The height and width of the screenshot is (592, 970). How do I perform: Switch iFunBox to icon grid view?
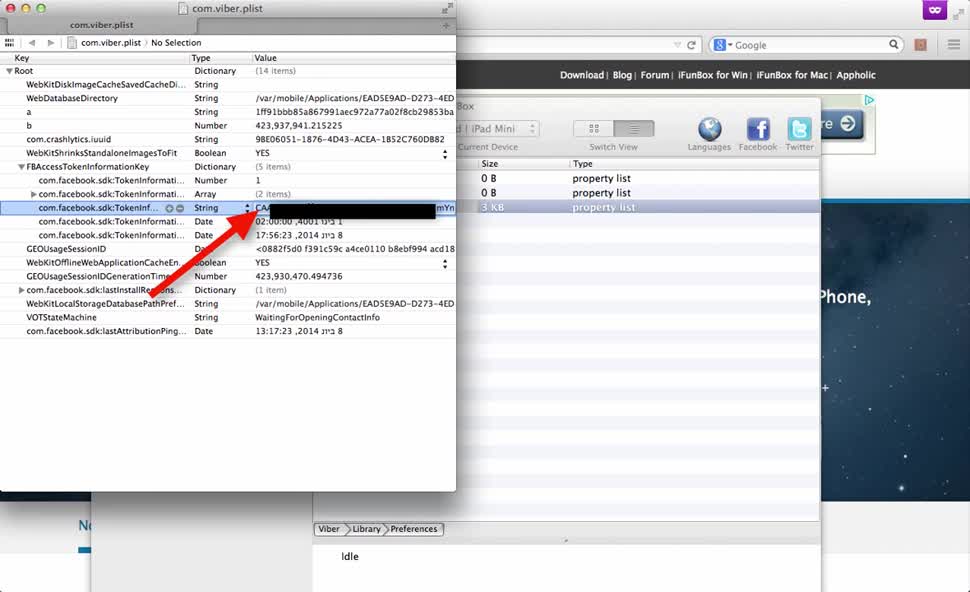click(594, 129)
